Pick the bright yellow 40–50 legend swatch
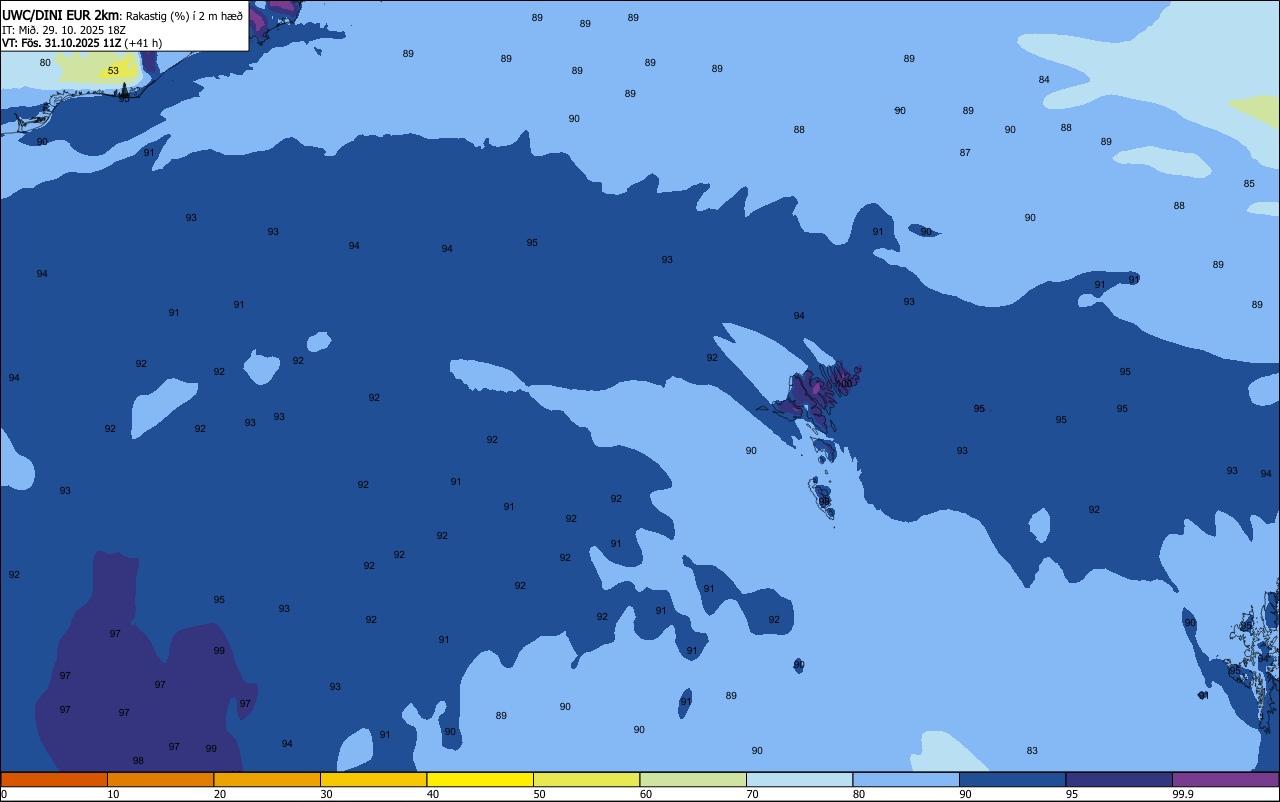The width and height of the screenshot is (1280, 802). 480,779
